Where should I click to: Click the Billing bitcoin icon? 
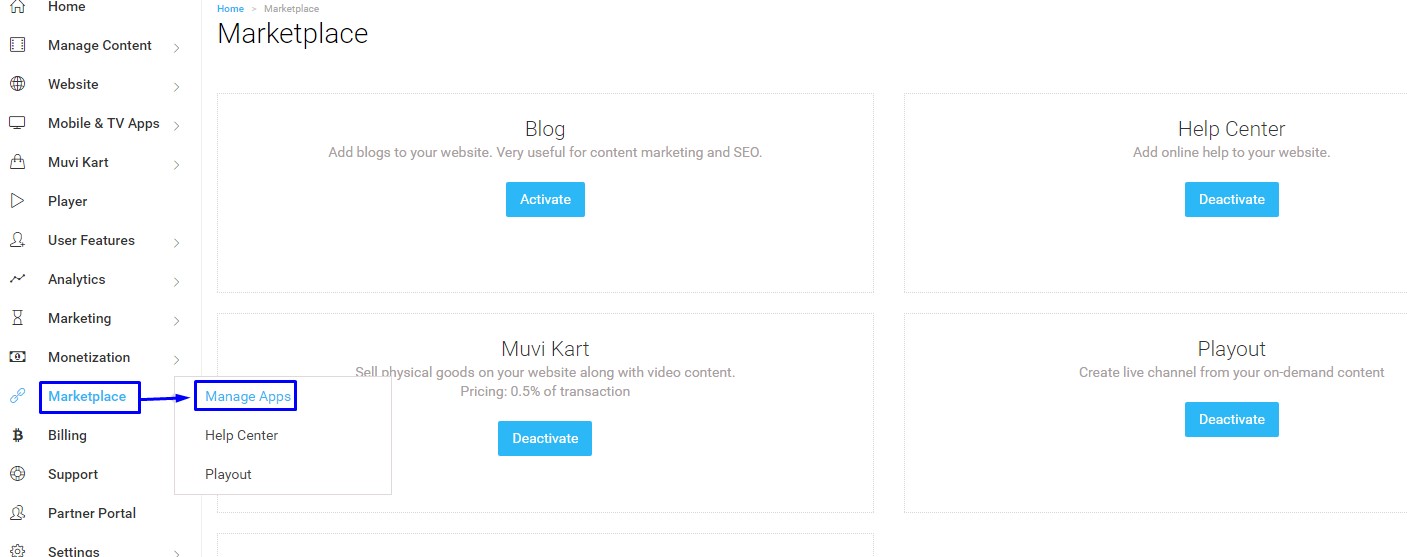[17, 435]
